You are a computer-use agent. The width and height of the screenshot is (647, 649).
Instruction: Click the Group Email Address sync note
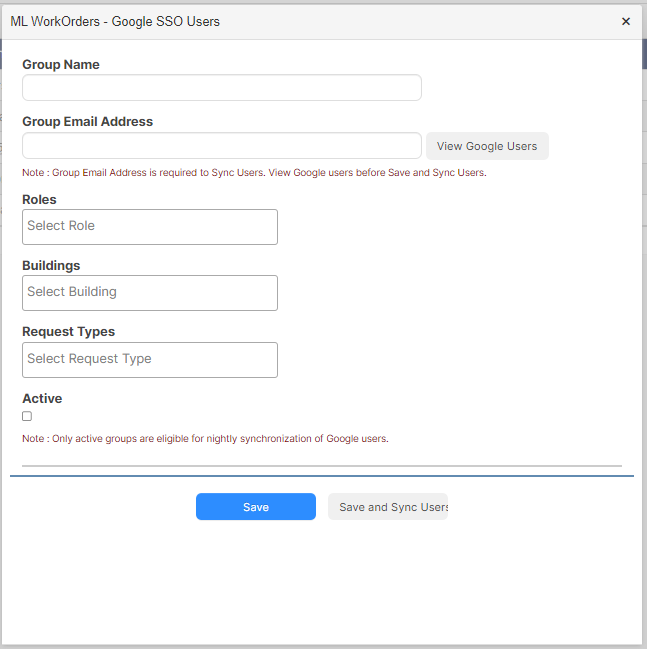coord(254,173)
